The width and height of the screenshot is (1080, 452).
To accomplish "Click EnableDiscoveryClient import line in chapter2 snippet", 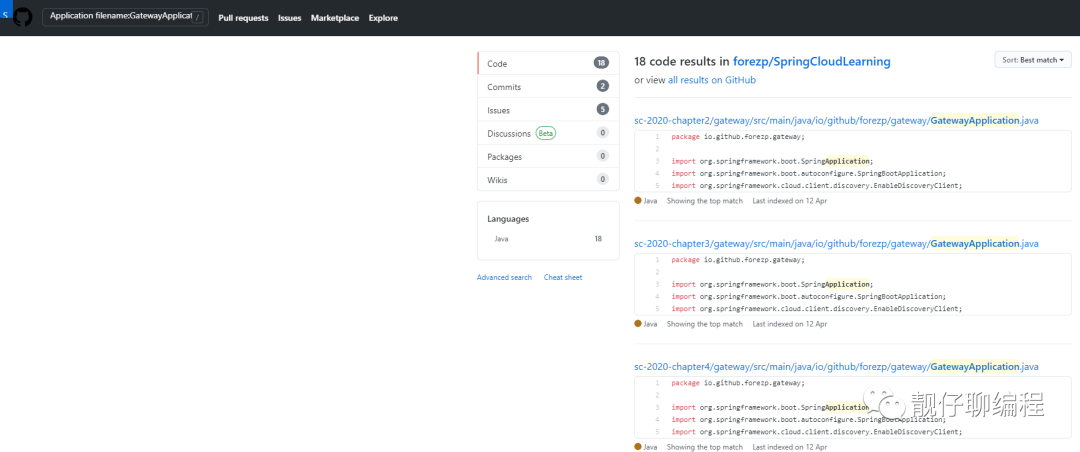I will point(816,186).
